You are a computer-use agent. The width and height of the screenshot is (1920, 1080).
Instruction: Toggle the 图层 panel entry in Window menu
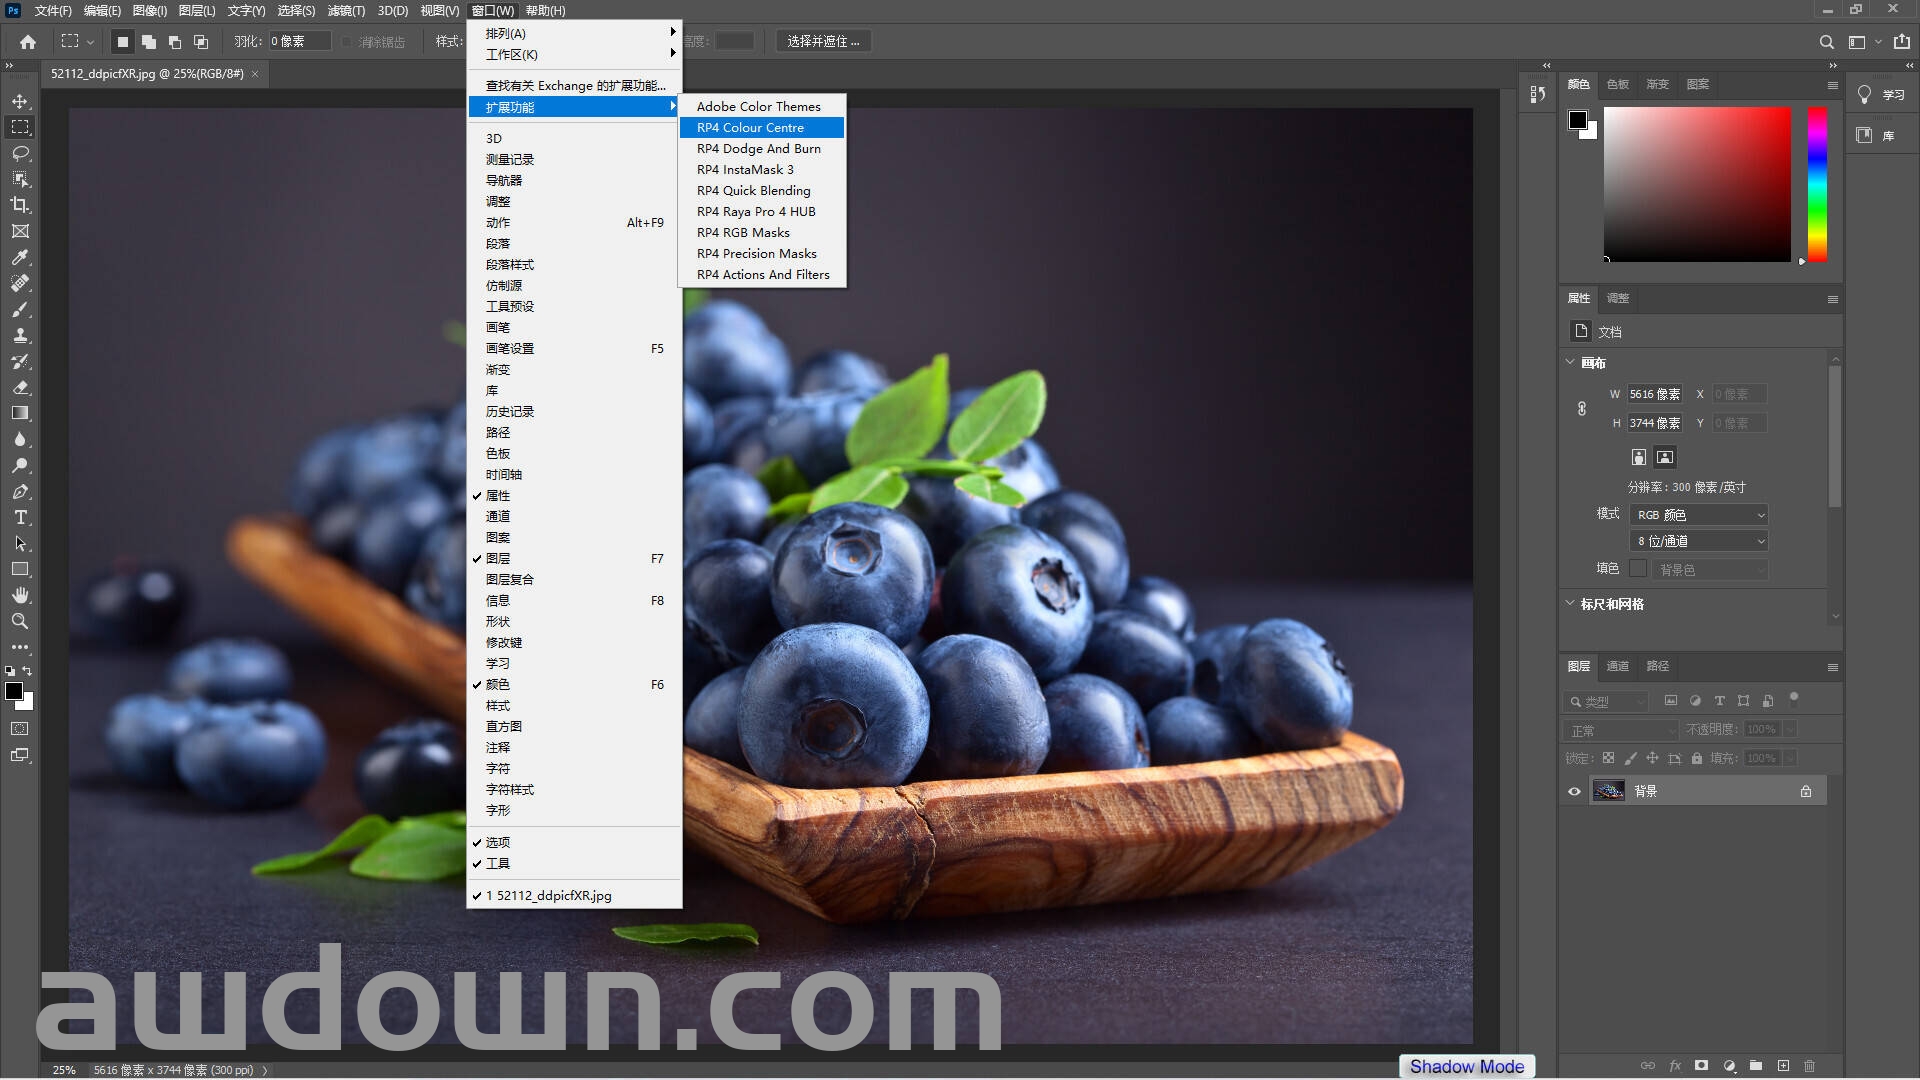pos(498,559)
